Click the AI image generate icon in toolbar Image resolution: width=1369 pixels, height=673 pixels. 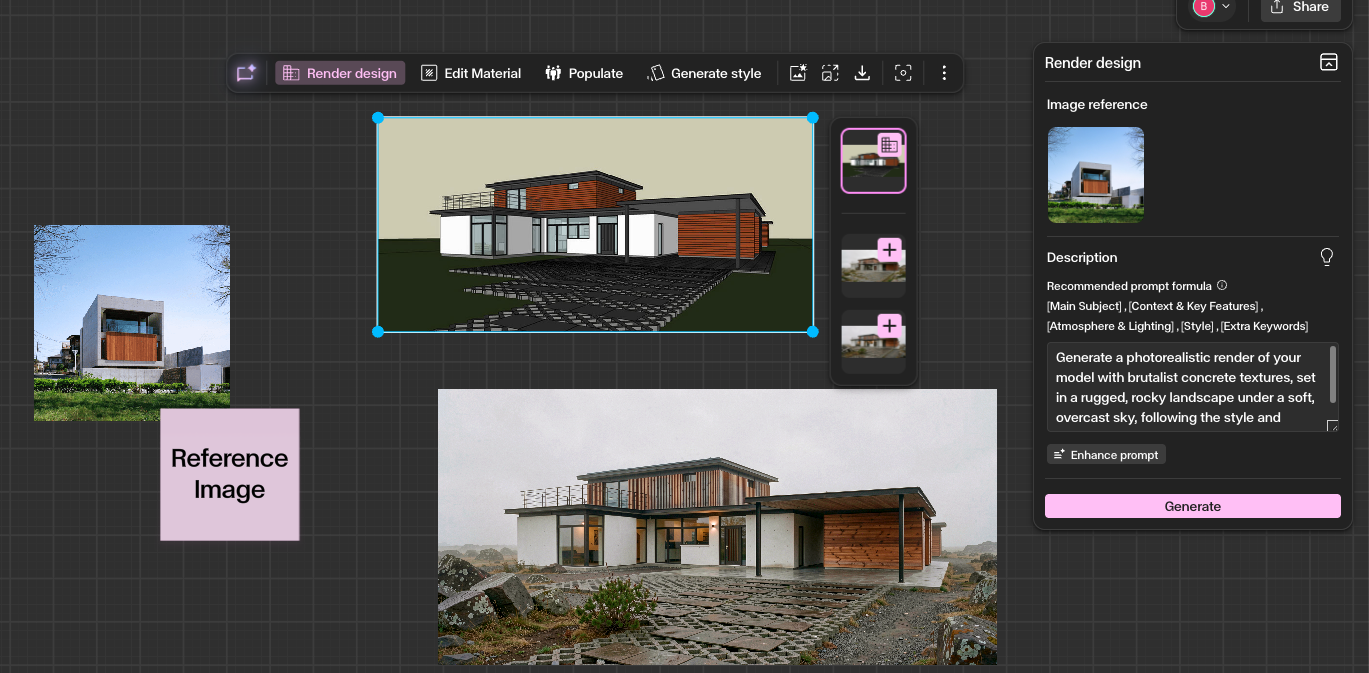pos(797,73)
